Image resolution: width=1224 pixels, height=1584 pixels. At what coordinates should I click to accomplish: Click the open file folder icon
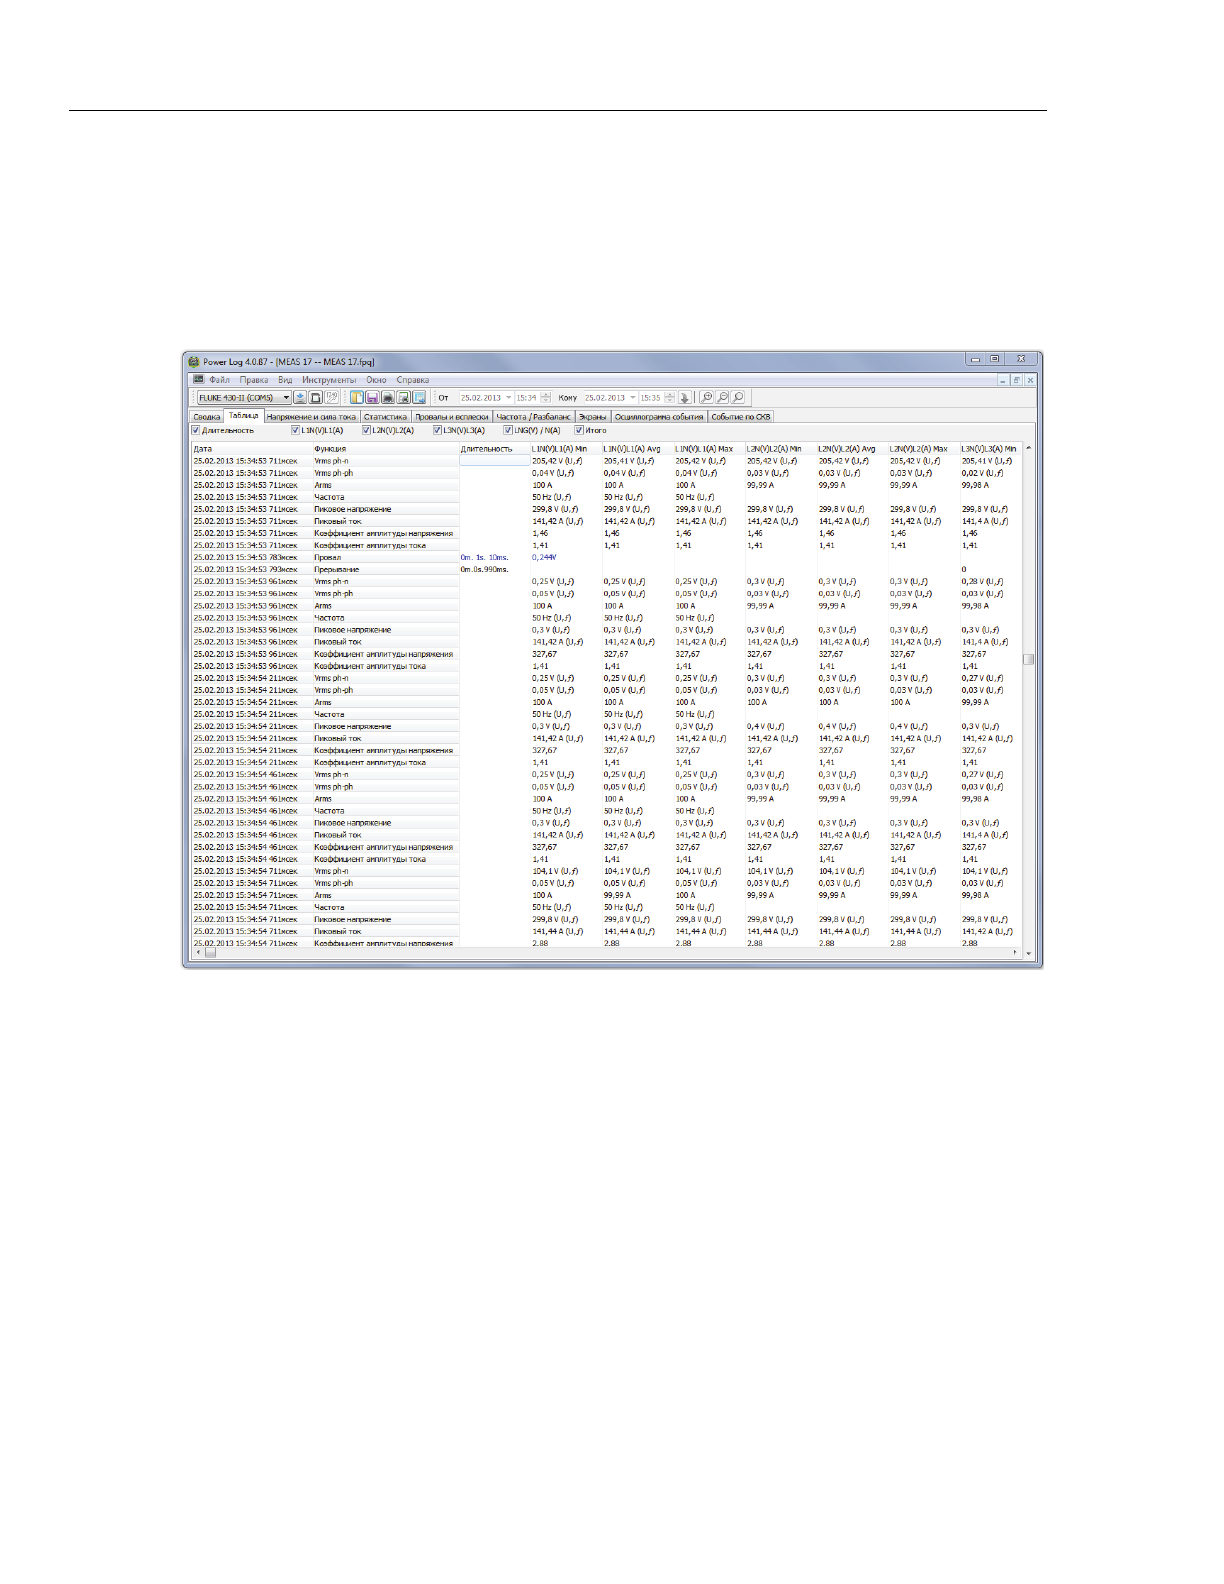[x=356, y=398]
